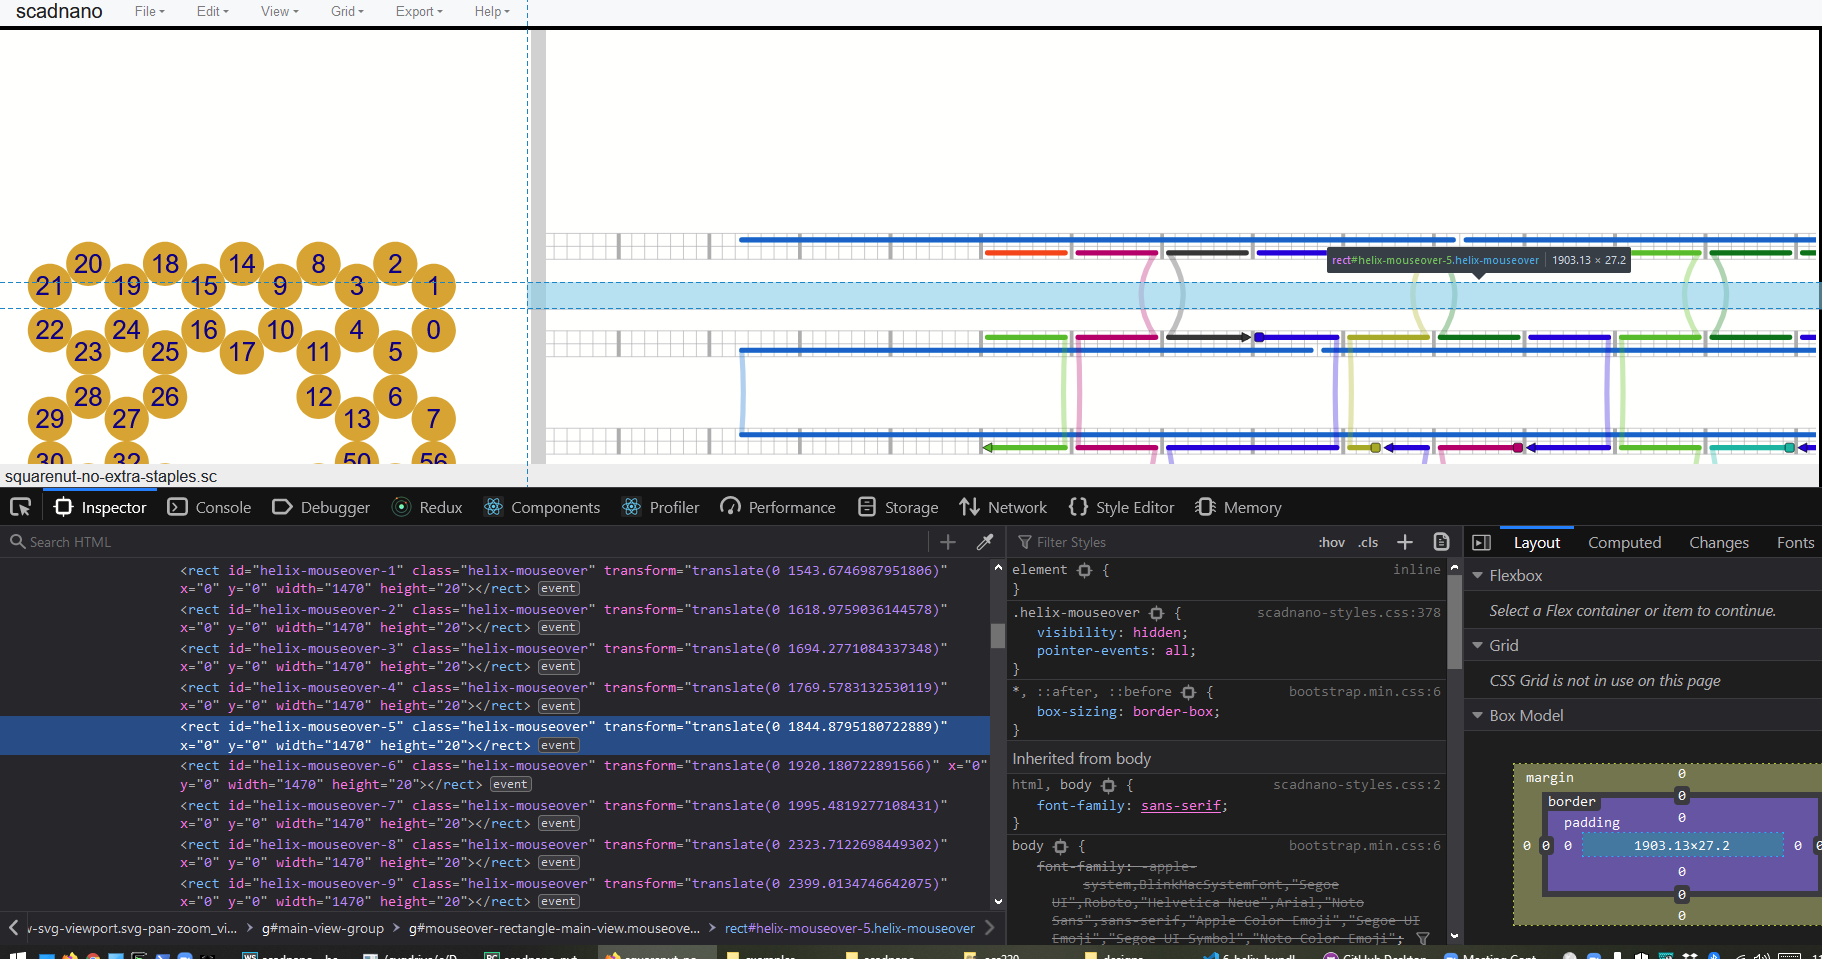Highlight elements matching element rule
The image size is (1822, 959).
coord(1085,570)
